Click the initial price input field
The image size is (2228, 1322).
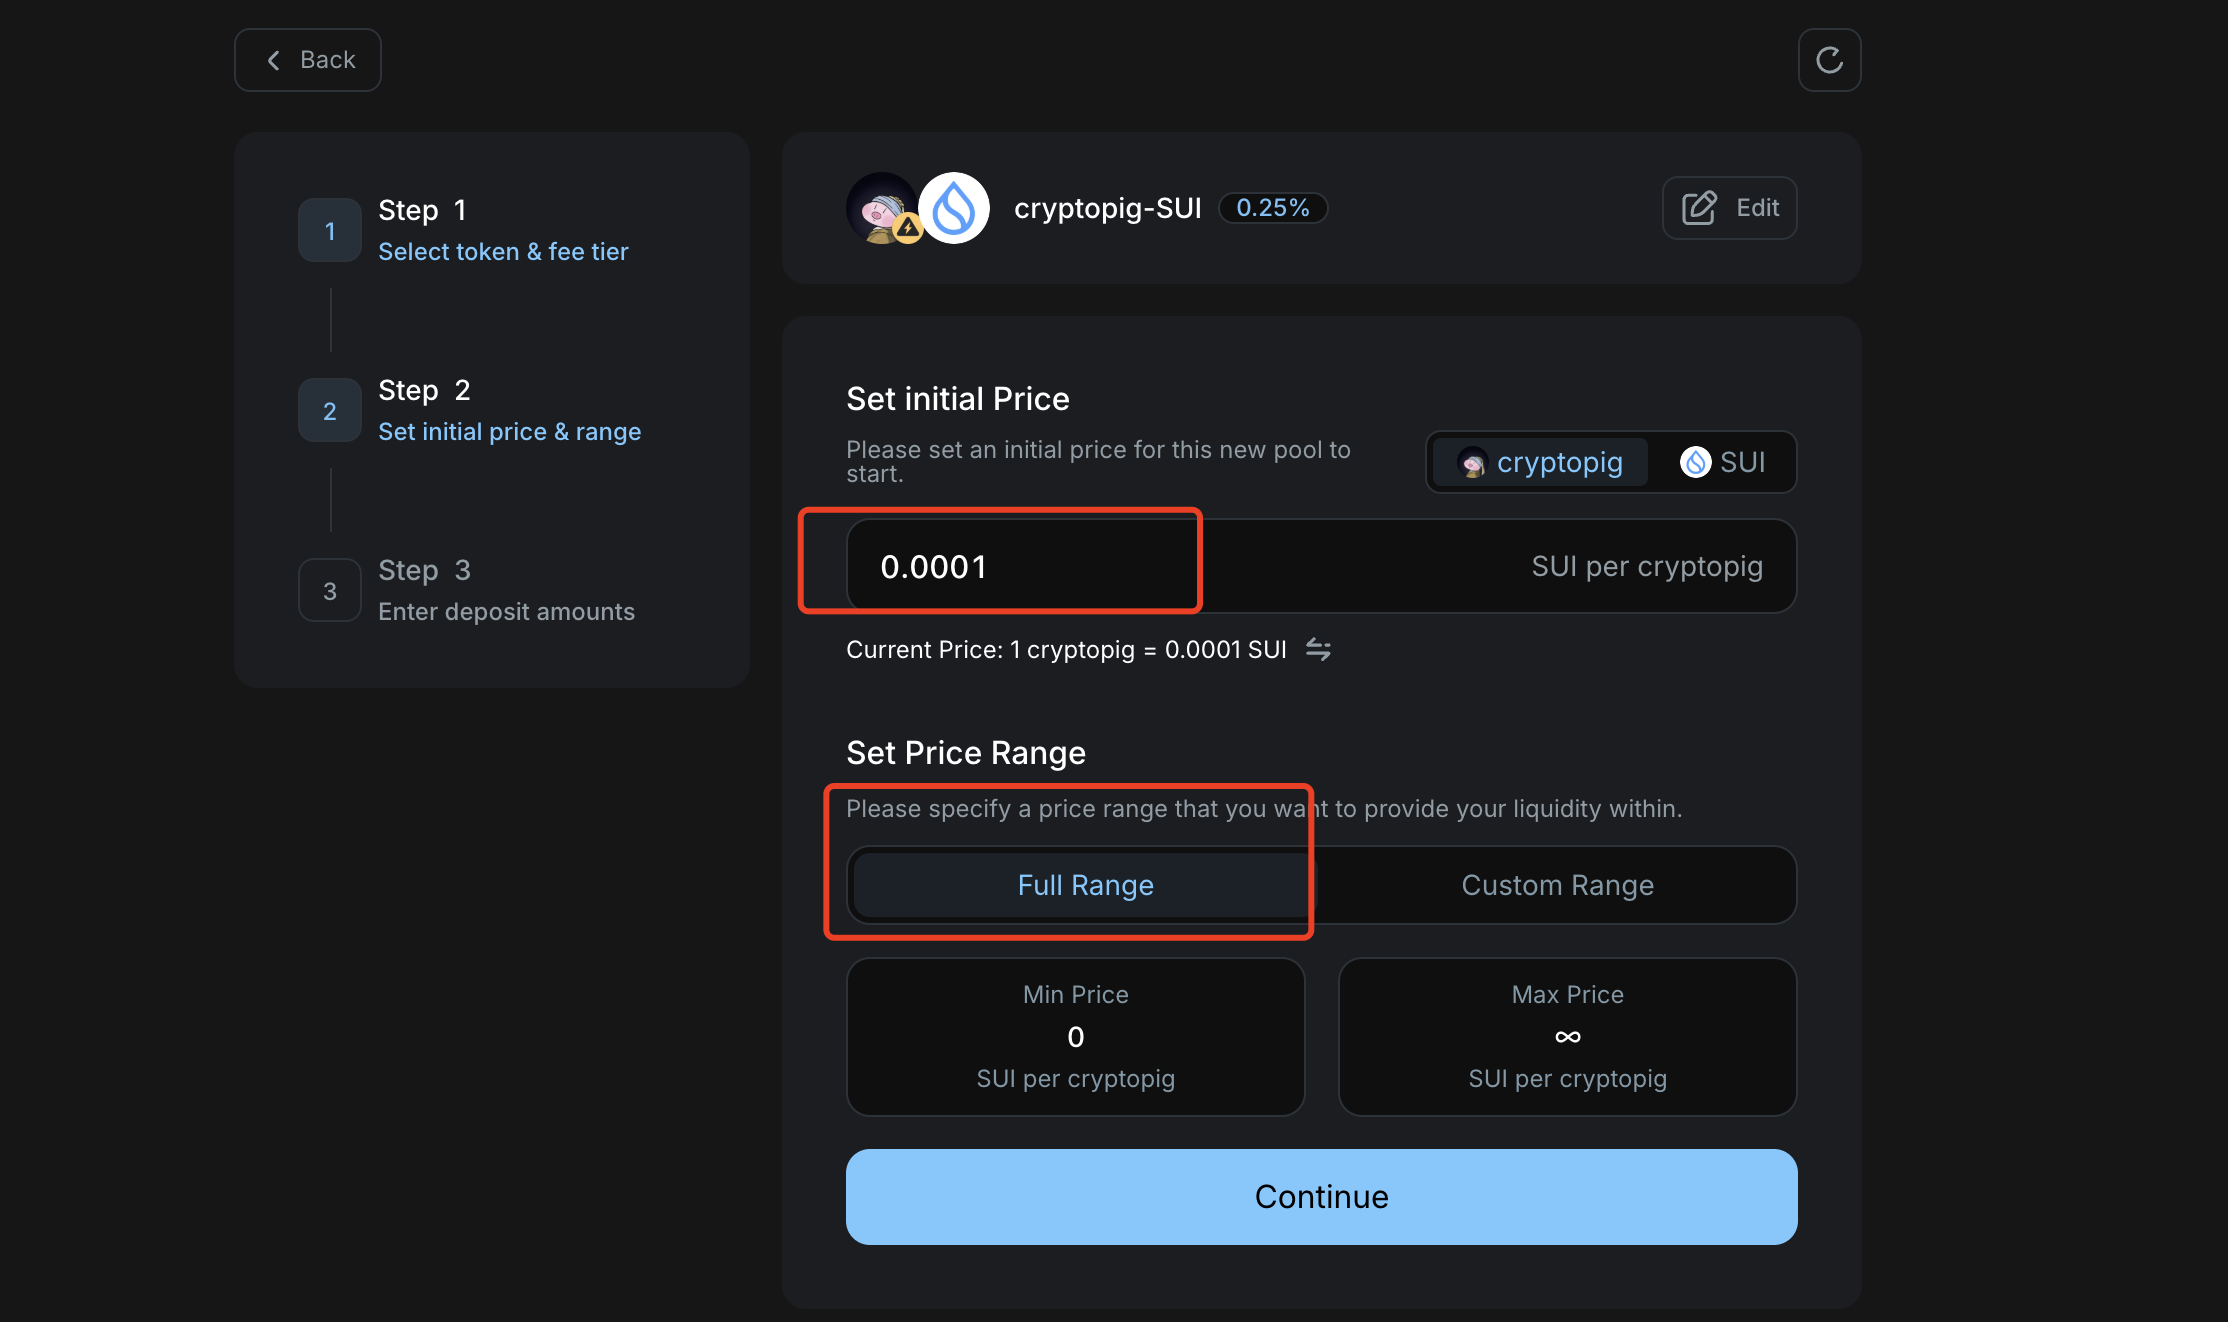pyautogui.click(x=1321, y=566)
